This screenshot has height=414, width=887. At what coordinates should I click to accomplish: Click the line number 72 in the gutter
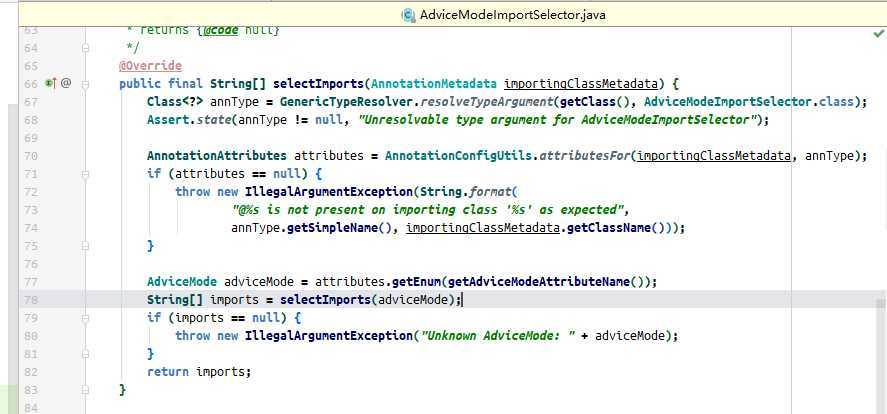coord(31,192)
